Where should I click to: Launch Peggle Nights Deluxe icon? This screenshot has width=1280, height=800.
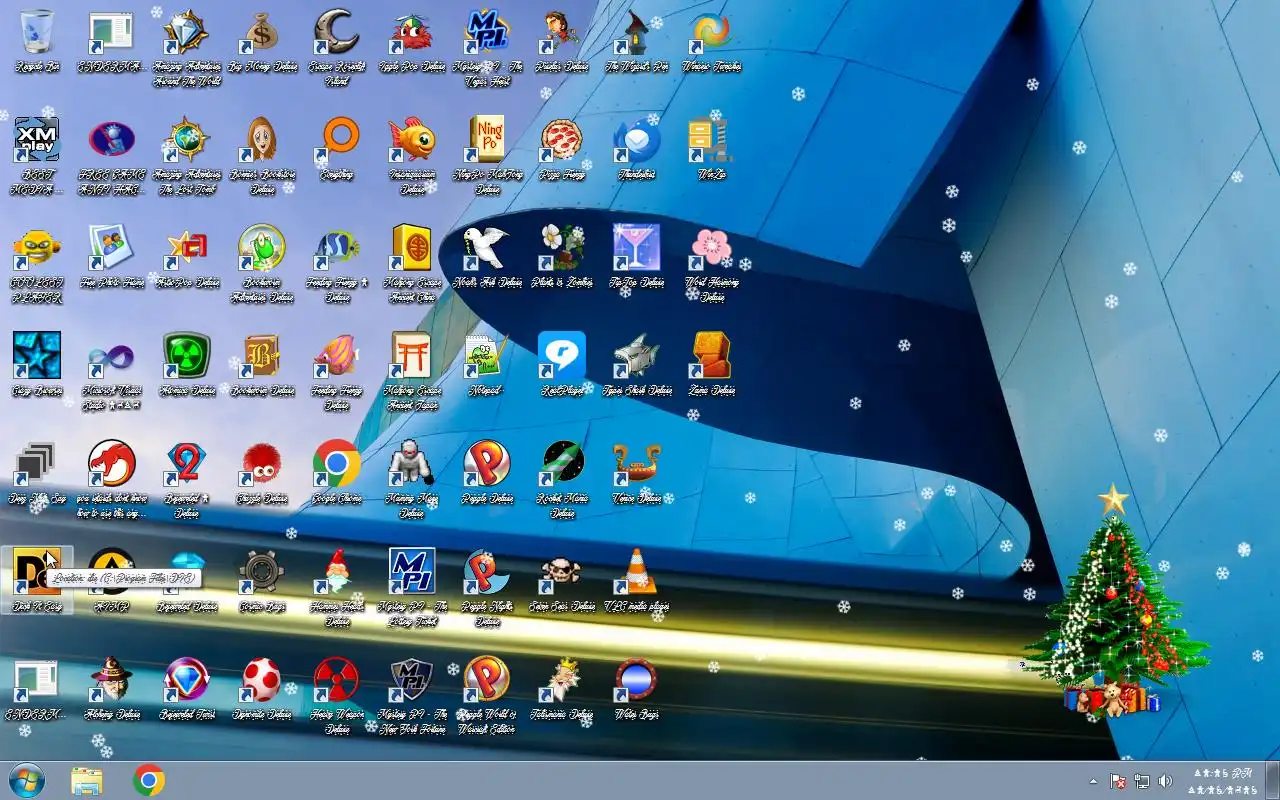(487, 572)
